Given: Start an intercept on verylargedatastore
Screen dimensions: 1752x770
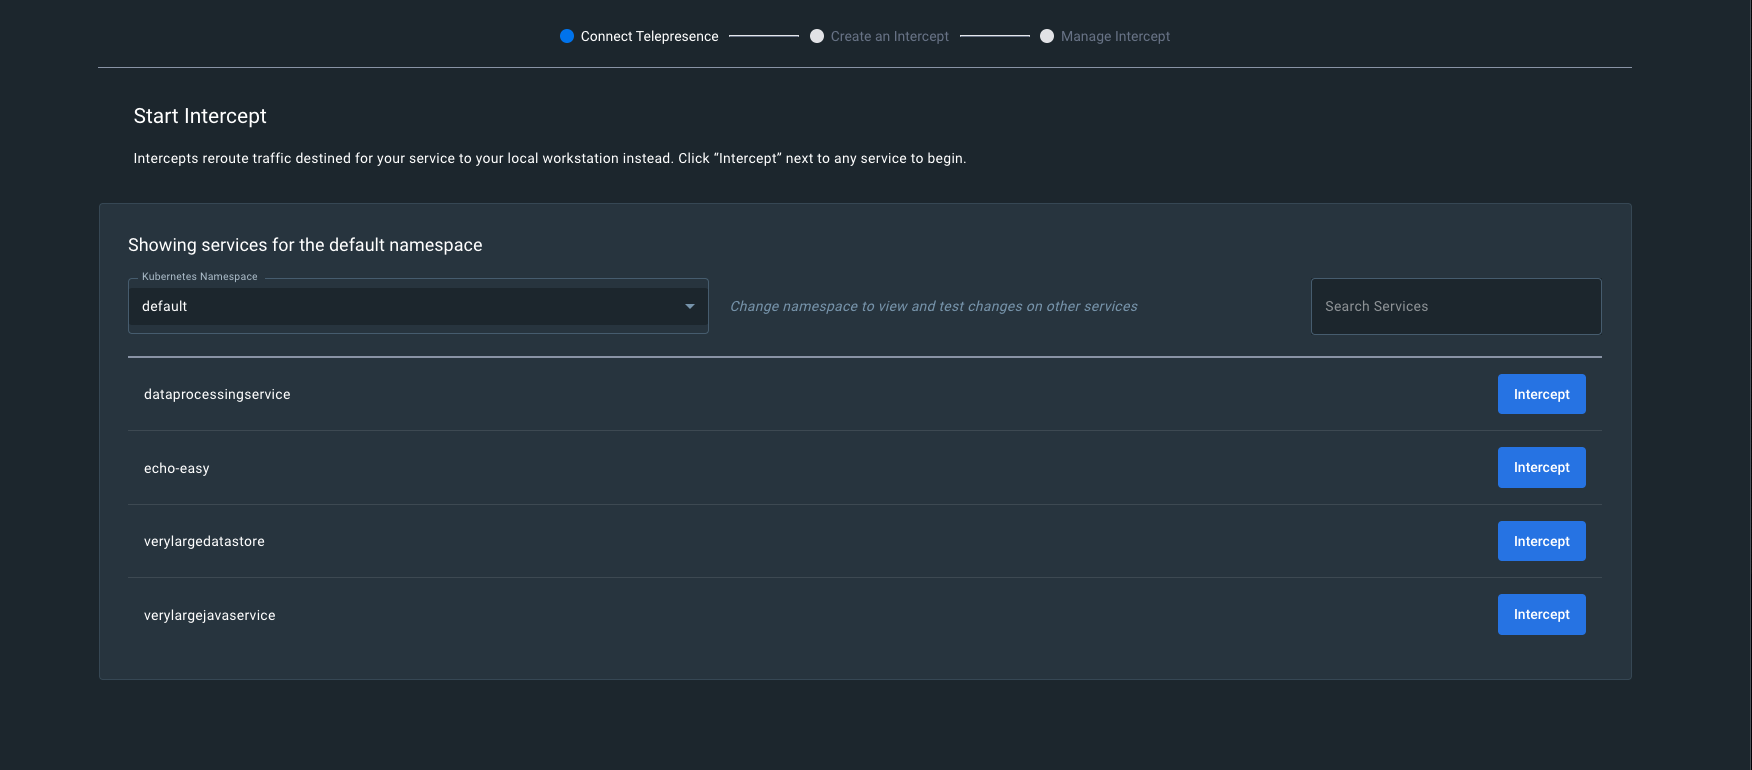Looking at the screenshot, I should click(x=1541, y=541).
